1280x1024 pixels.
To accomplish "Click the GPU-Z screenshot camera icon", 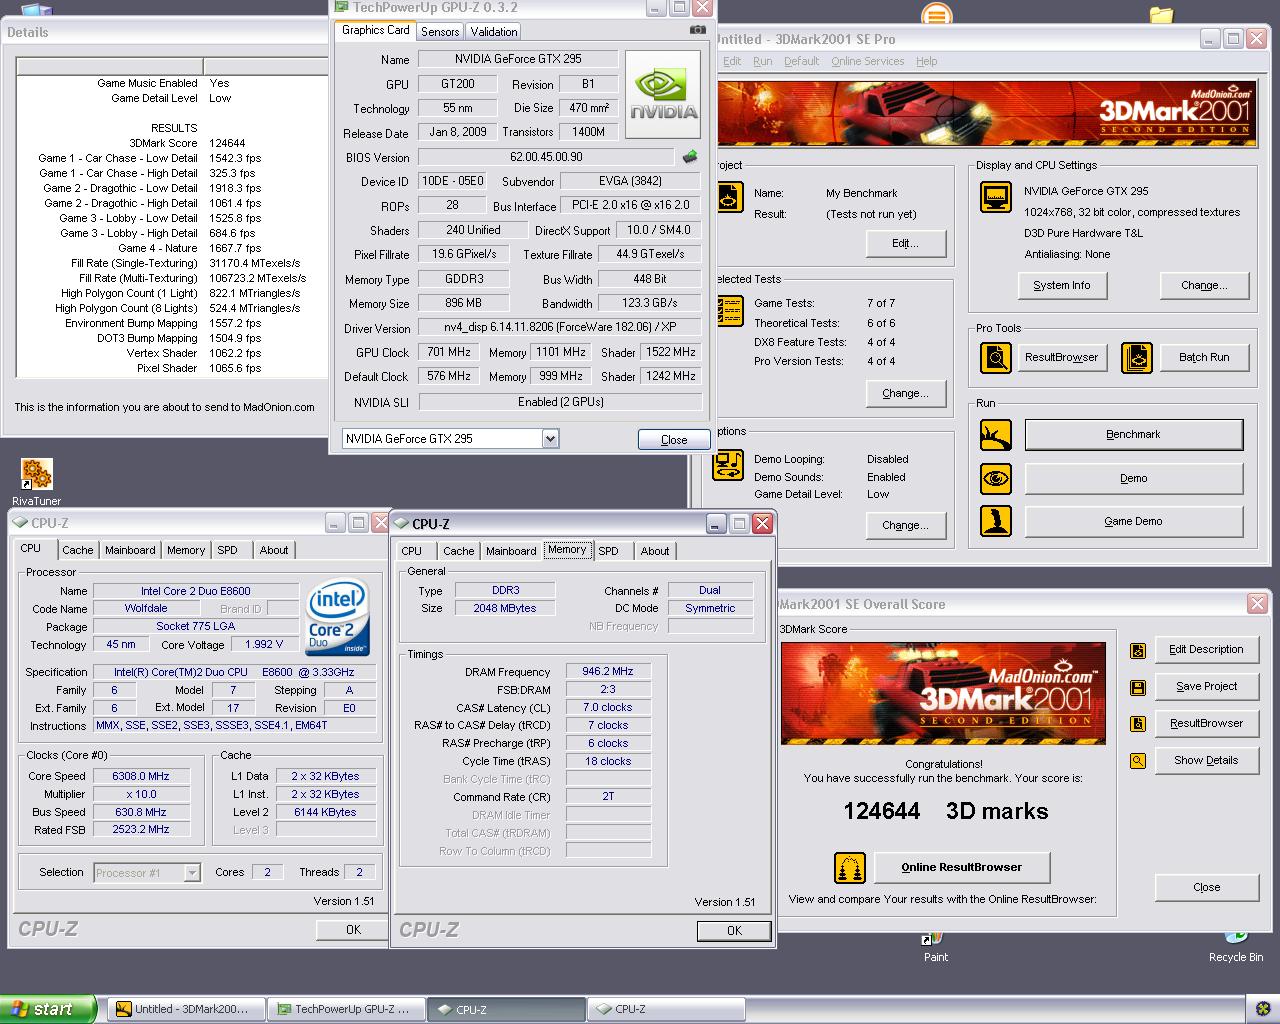I will [697, 30].
